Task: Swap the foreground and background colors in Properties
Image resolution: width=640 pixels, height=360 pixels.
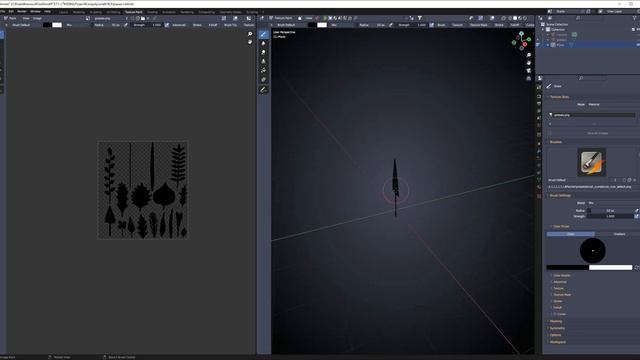Action: click(x=636, y=267)
